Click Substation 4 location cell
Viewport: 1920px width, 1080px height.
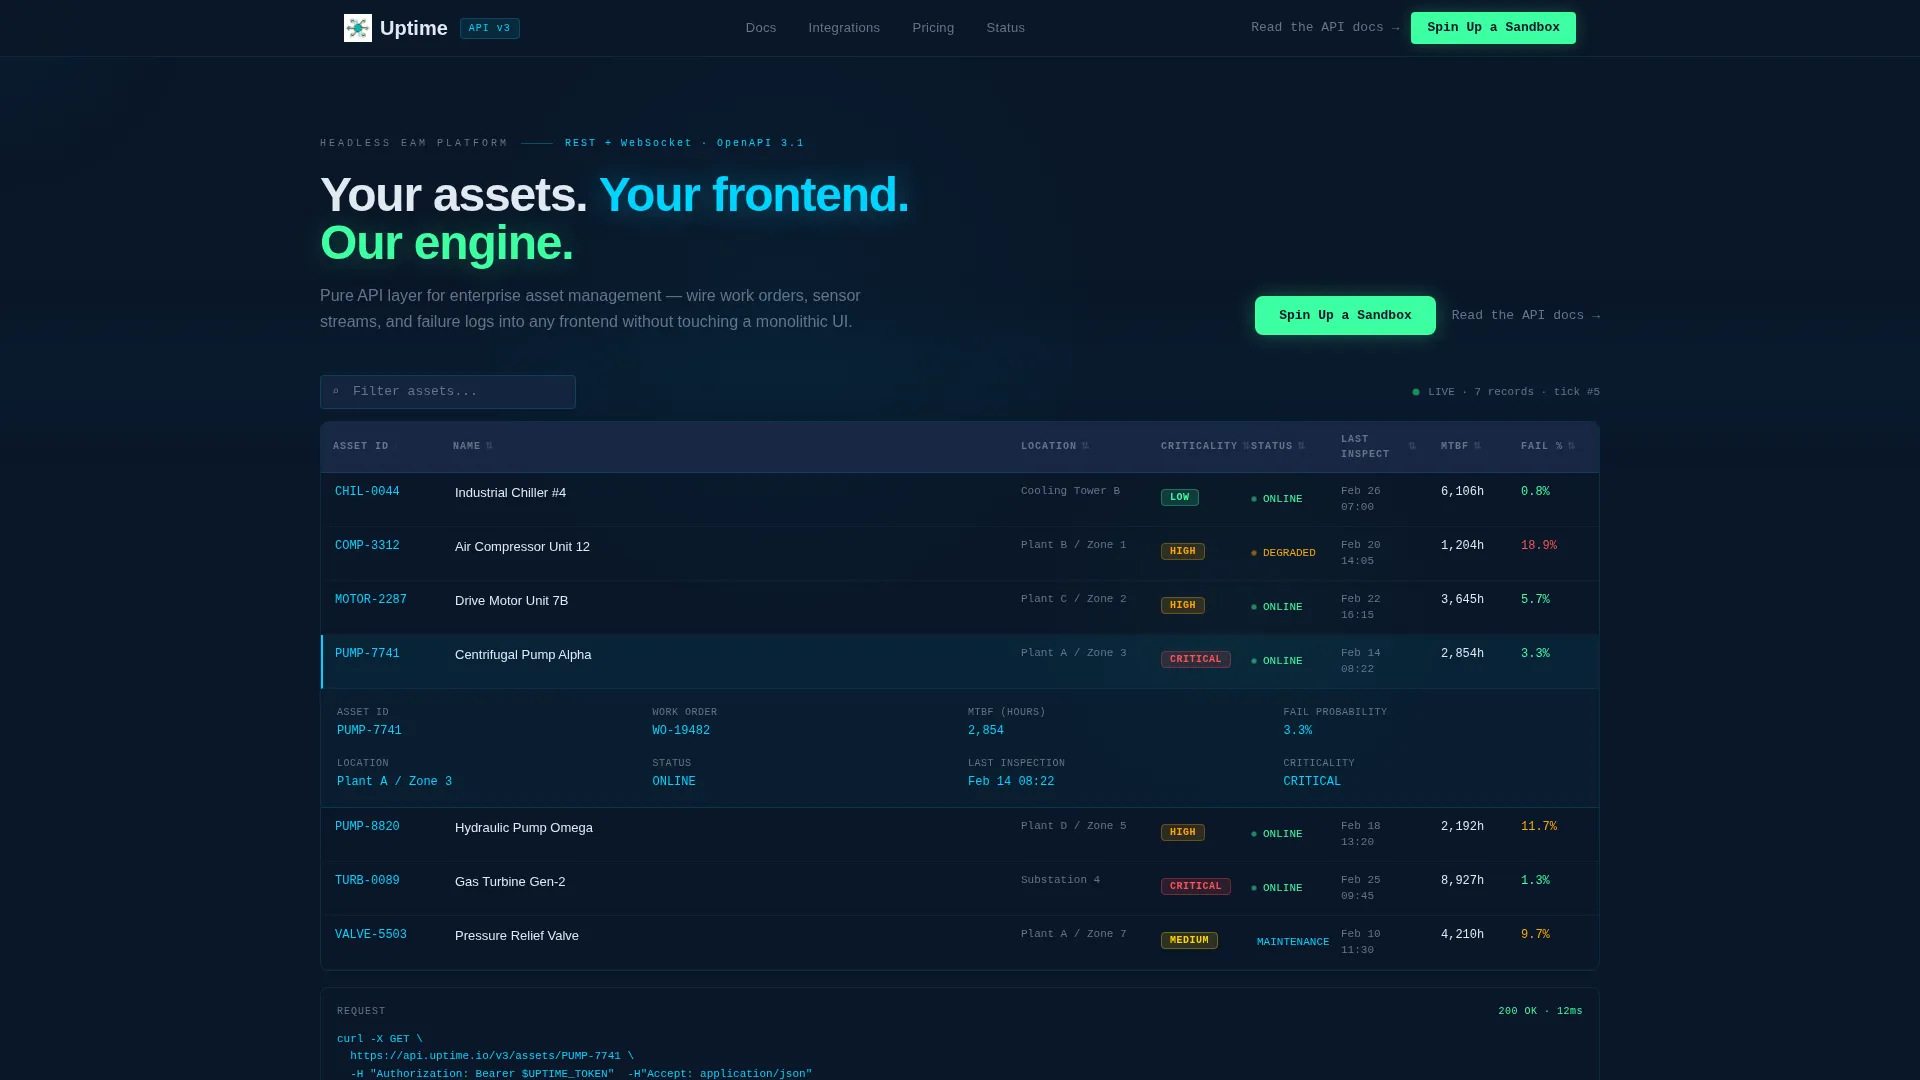click(x=1060, y=880)
